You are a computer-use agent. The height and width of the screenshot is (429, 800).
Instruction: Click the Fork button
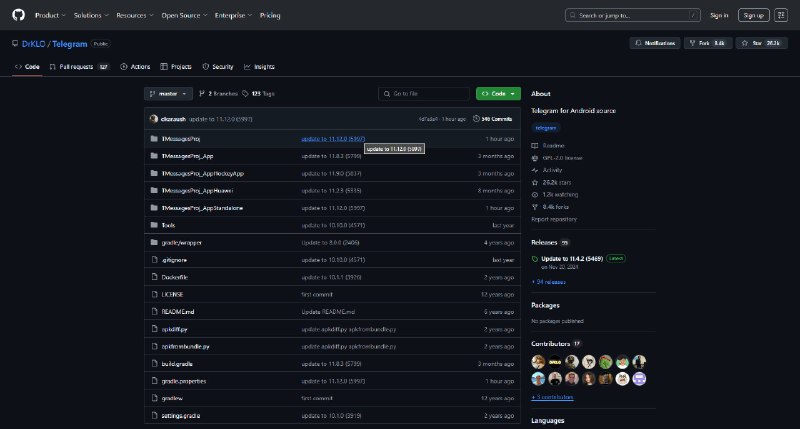click(x=708, y=43)
